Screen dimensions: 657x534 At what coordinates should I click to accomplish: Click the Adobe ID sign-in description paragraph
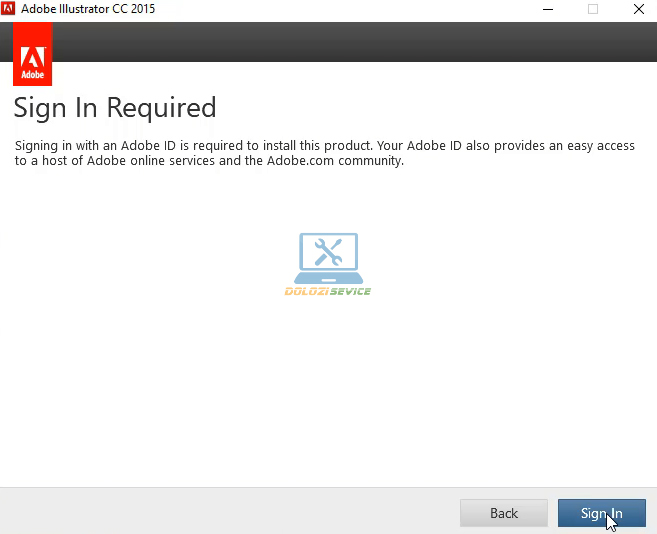(325, 153)
